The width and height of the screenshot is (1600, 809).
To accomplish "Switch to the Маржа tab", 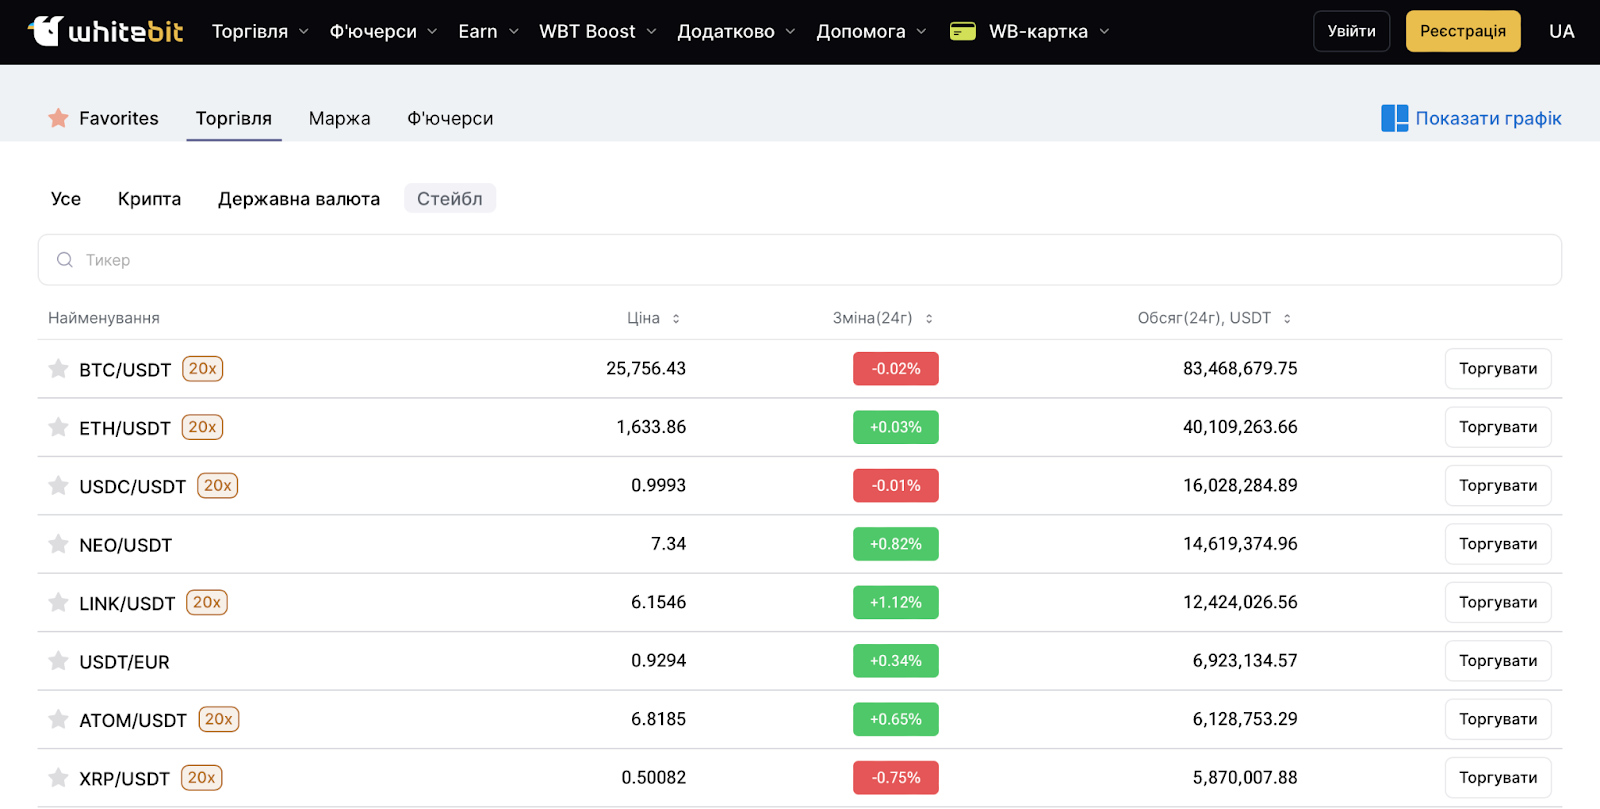I will click(x=339, y=119).
